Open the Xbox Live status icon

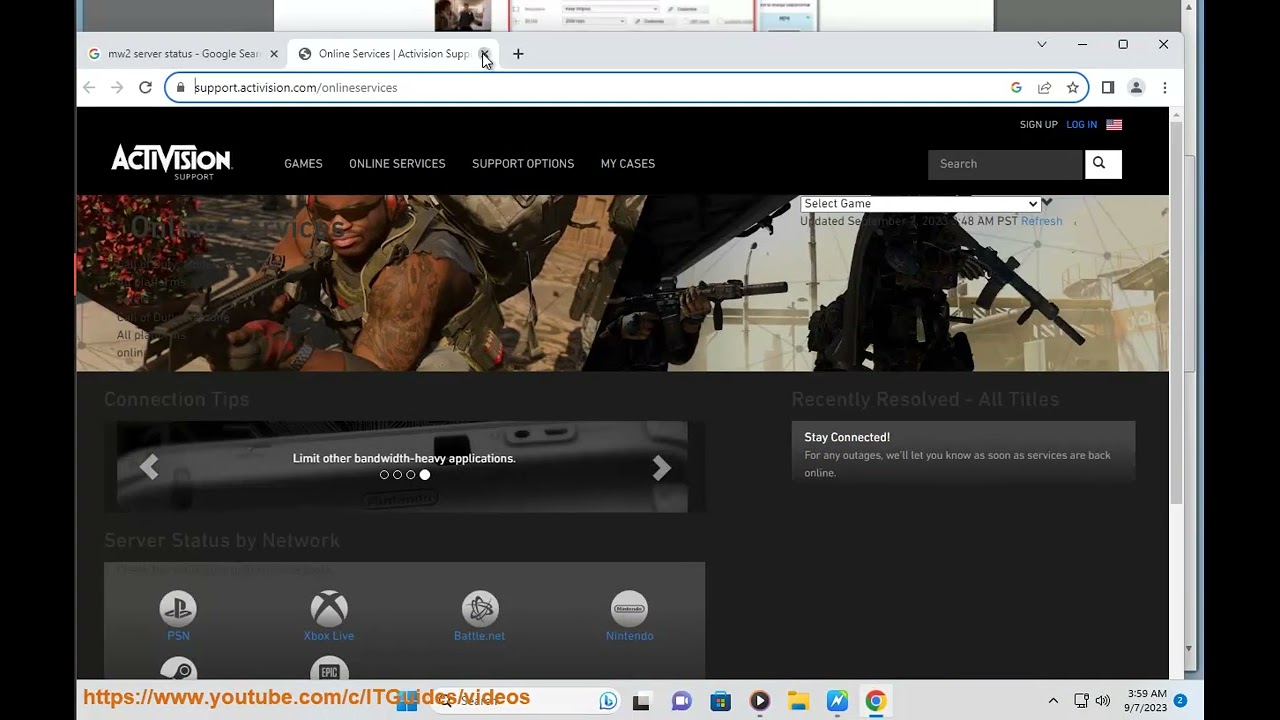(329, 608)
